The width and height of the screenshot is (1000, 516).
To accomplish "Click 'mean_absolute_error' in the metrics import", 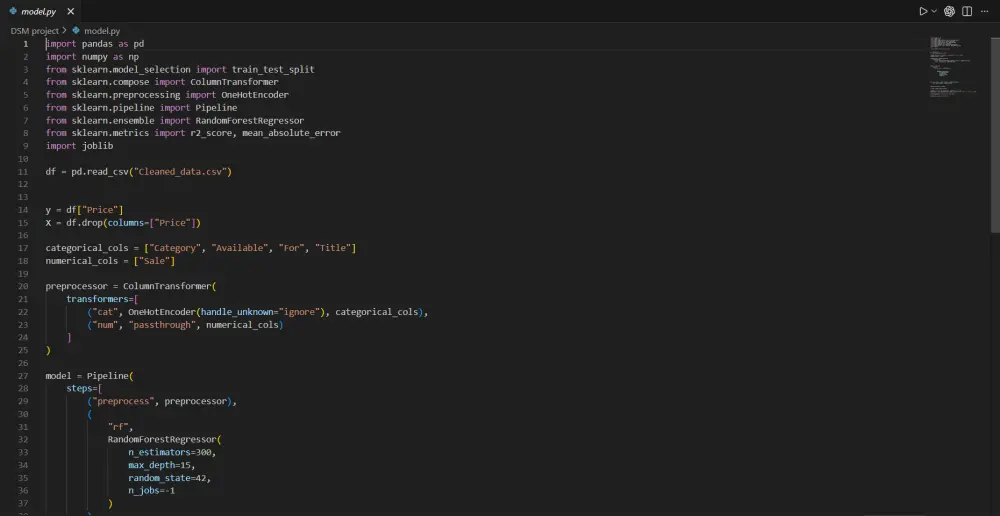I will [291, 133].
